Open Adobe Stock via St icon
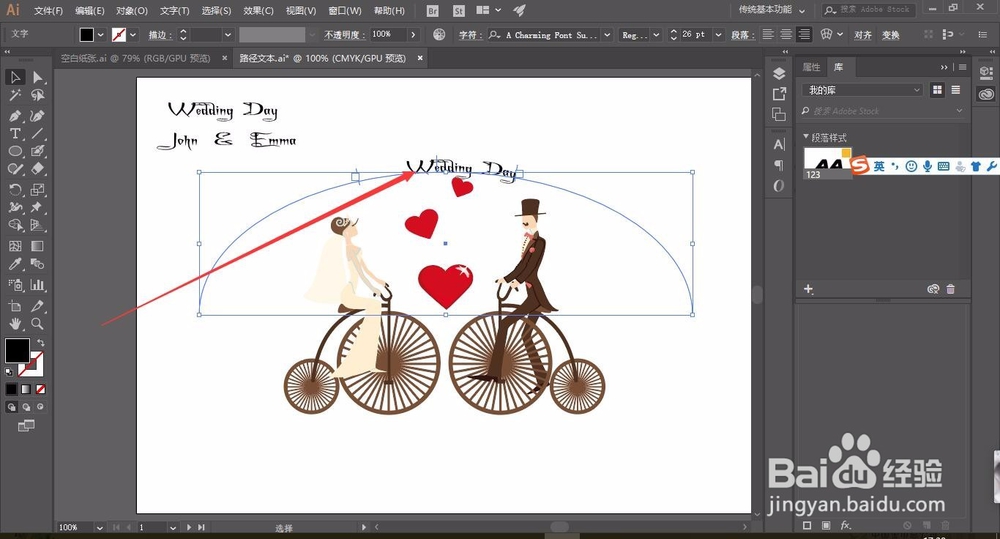This screenshot has width=1000, height=539. [x=459, y=11]
